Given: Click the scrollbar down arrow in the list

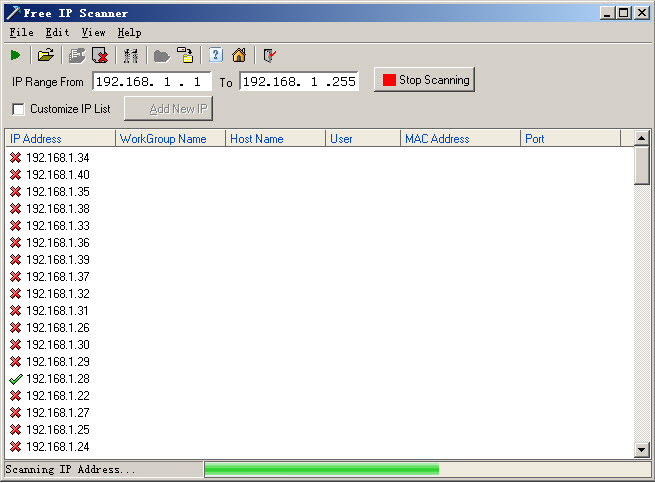Looking at the screenshot, I should point(642,450).
